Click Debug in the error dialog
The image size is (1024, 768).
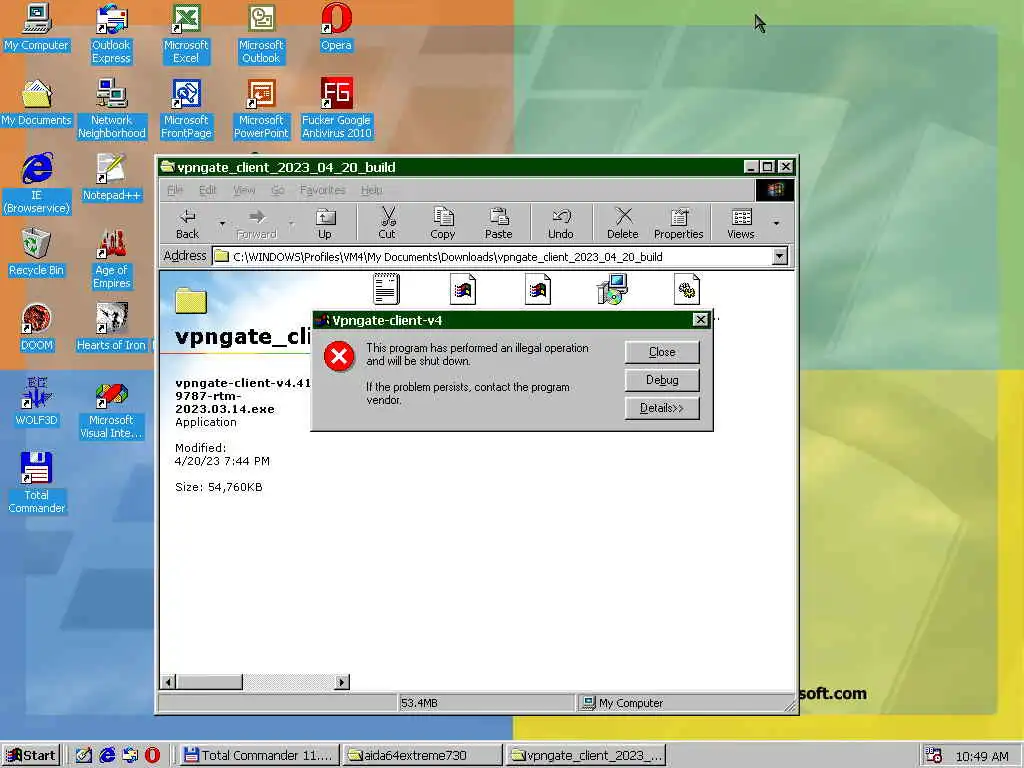pyautogui.click(x=662, y=380)
